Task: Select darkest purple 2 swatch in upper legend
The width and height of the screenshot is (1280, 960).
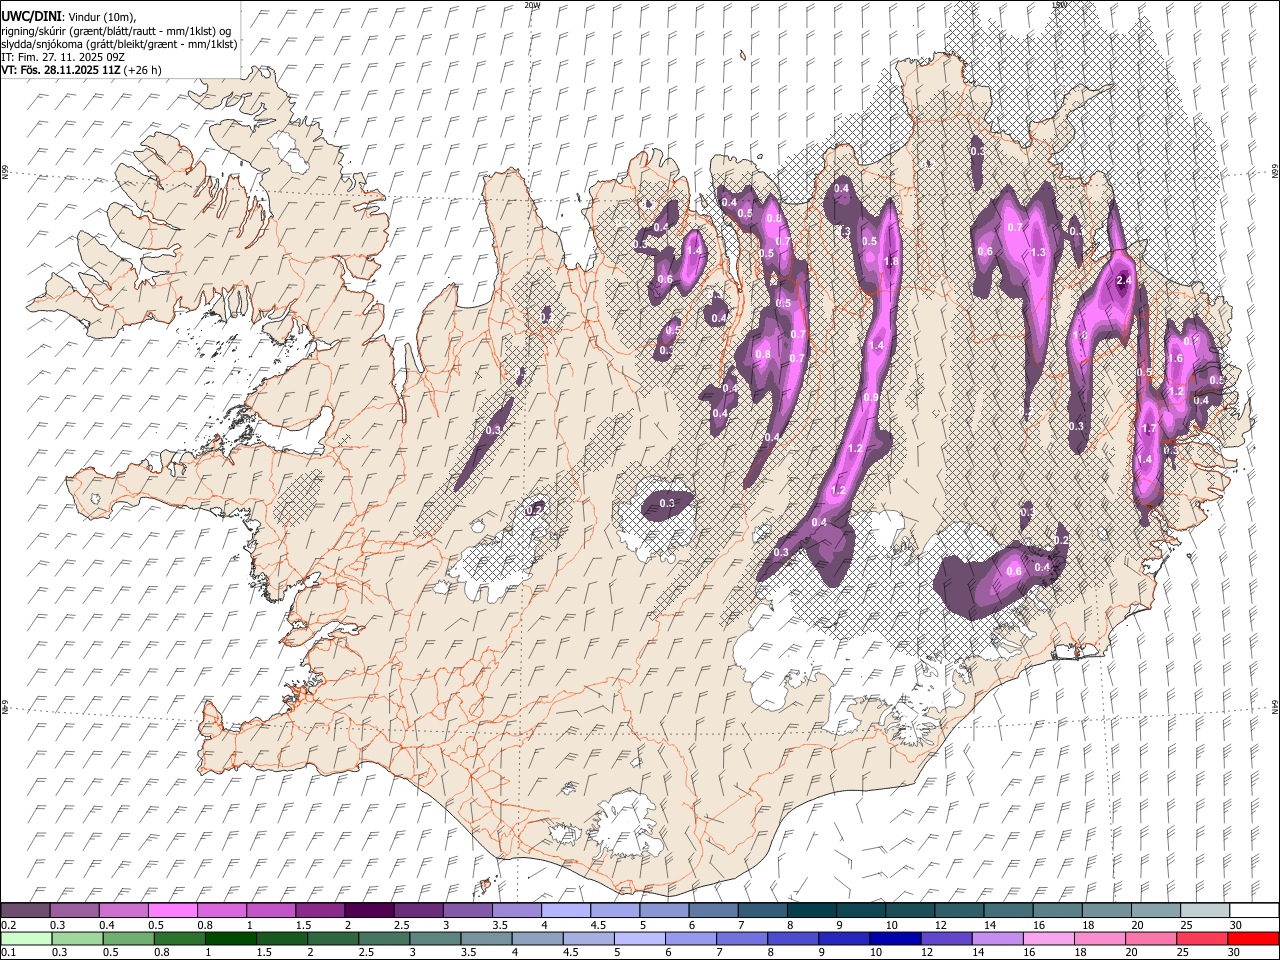Action: (369, 910)
